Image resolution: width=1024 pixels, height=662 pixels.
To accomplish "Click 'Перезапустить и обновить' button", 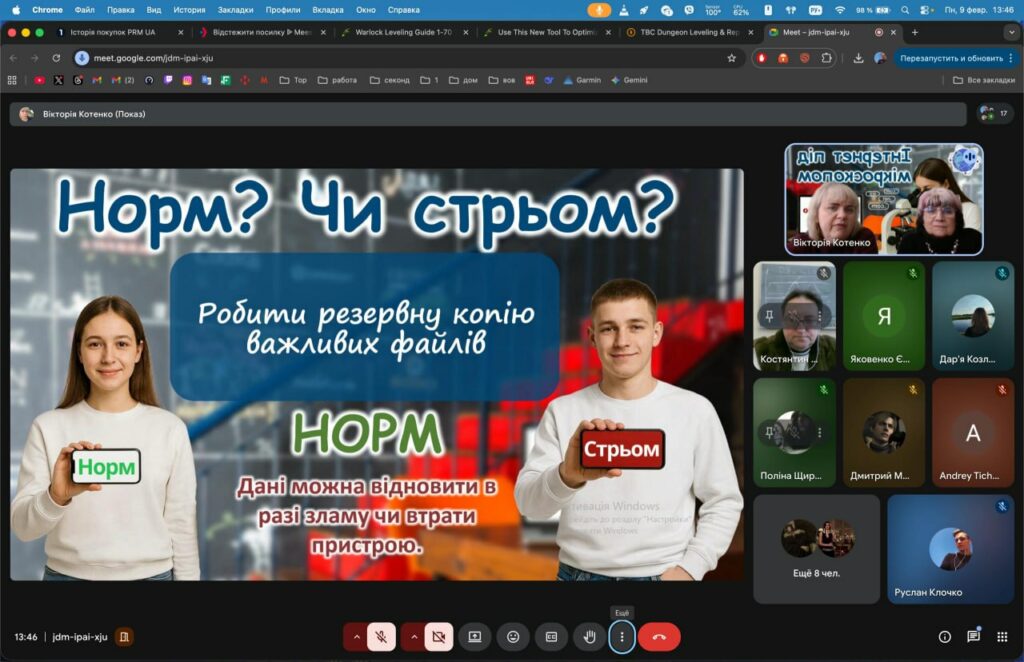I will [x=951, y=58].
